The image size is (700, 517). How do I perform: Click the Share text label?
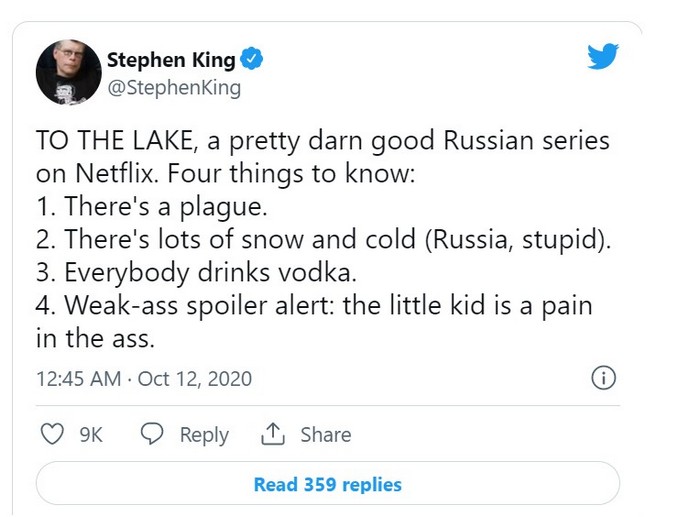325,434
